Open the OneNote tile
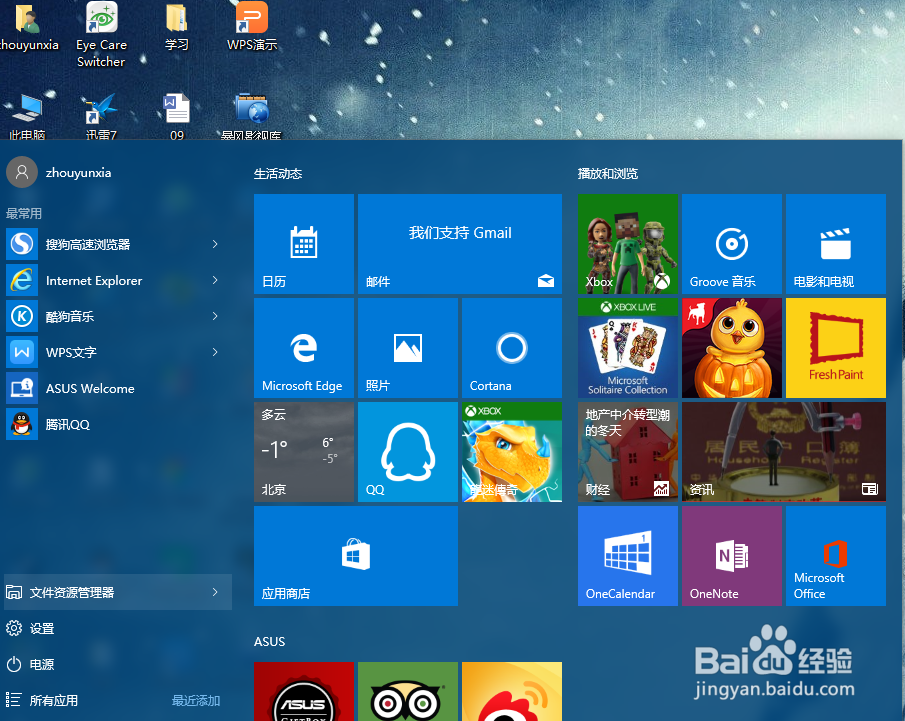 tap(731, 556)
